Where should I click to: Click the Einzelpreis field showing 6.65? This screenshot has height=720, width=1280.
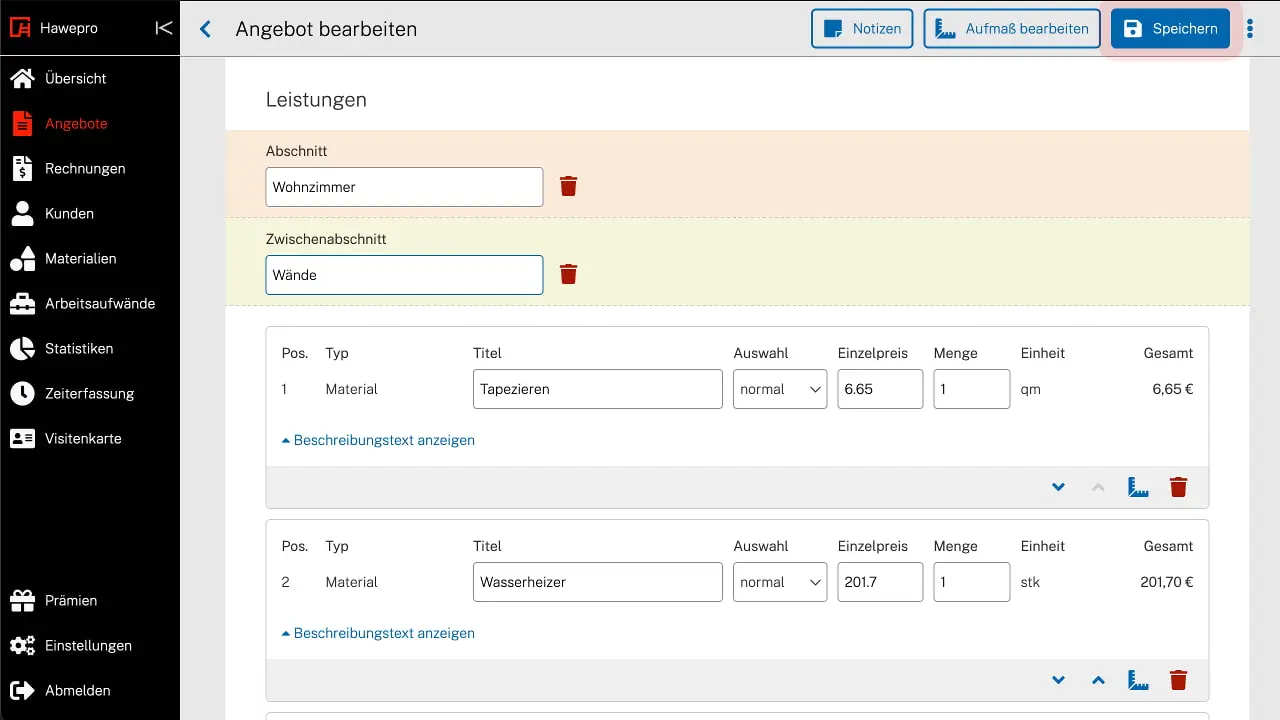click(x=880, y=389)
